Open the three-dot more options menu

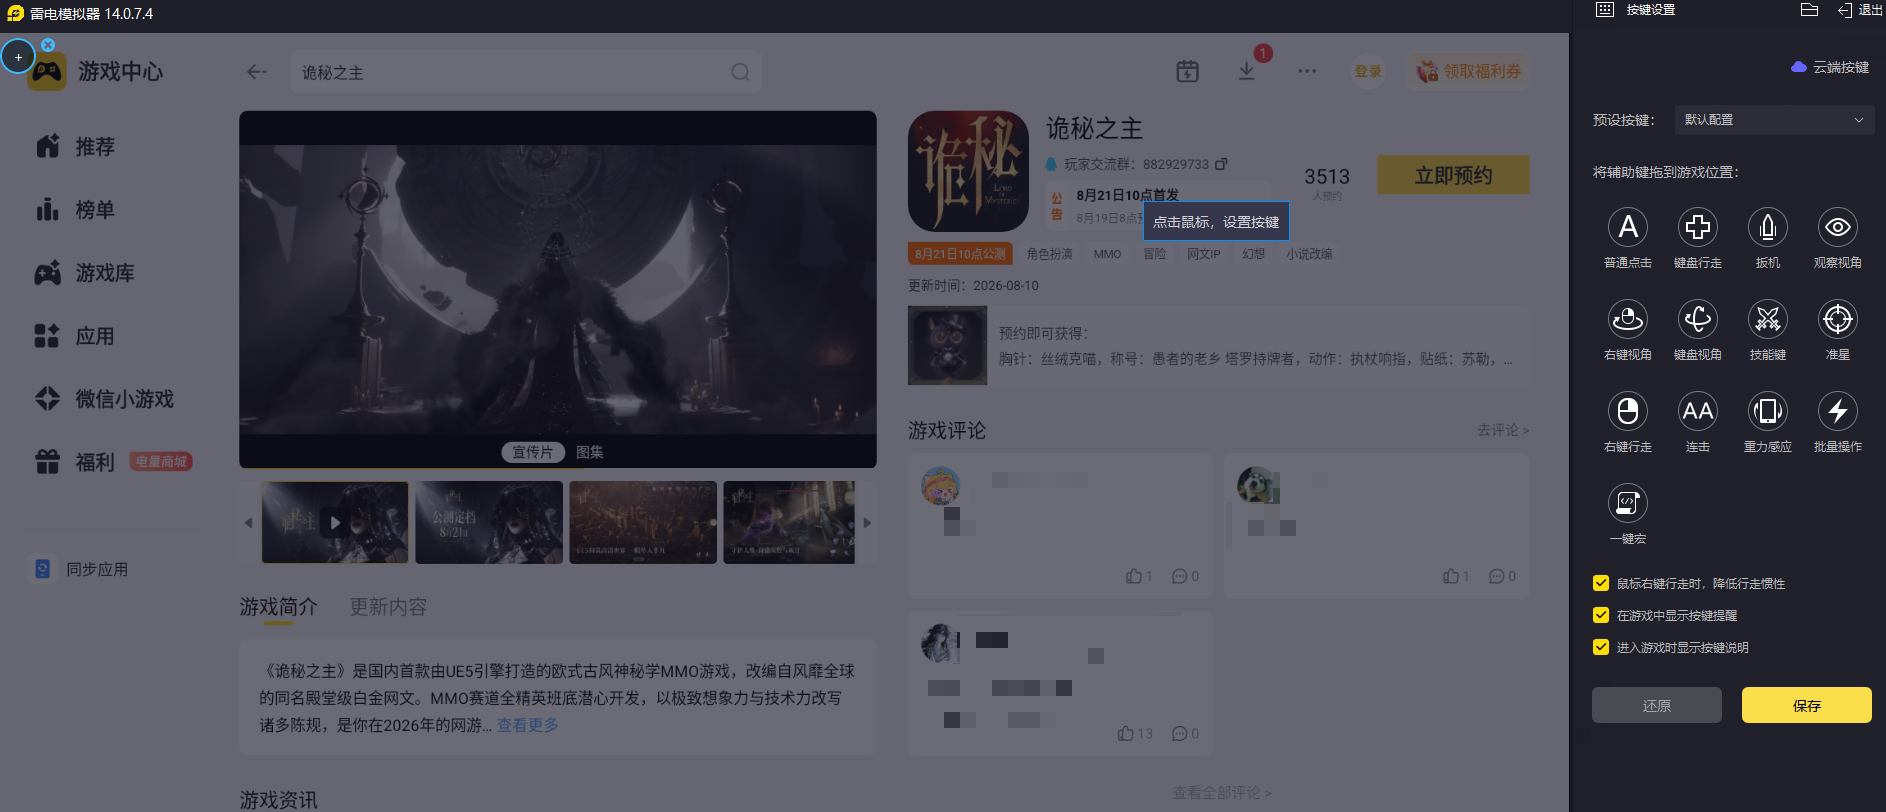coord(1307,71)
